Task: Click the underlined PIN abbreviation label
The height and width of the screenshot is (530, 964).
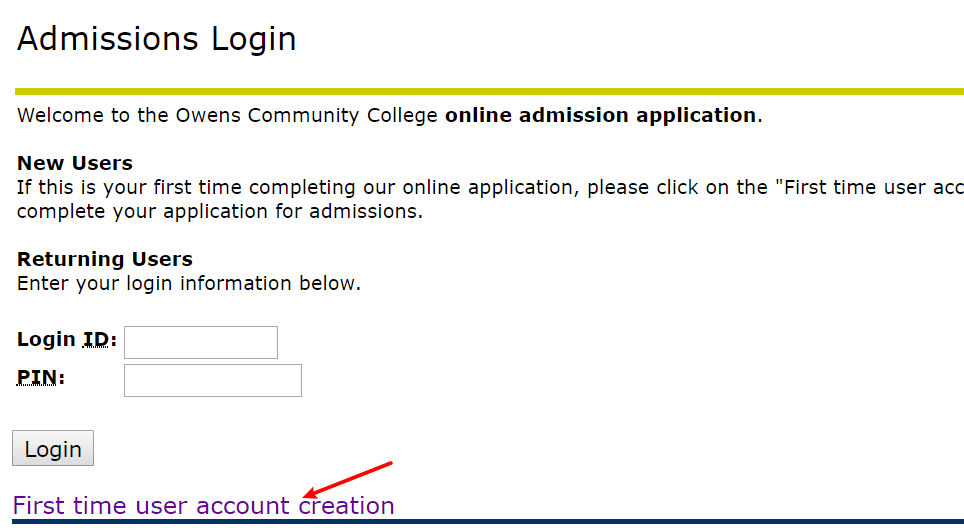Action: 37,378
